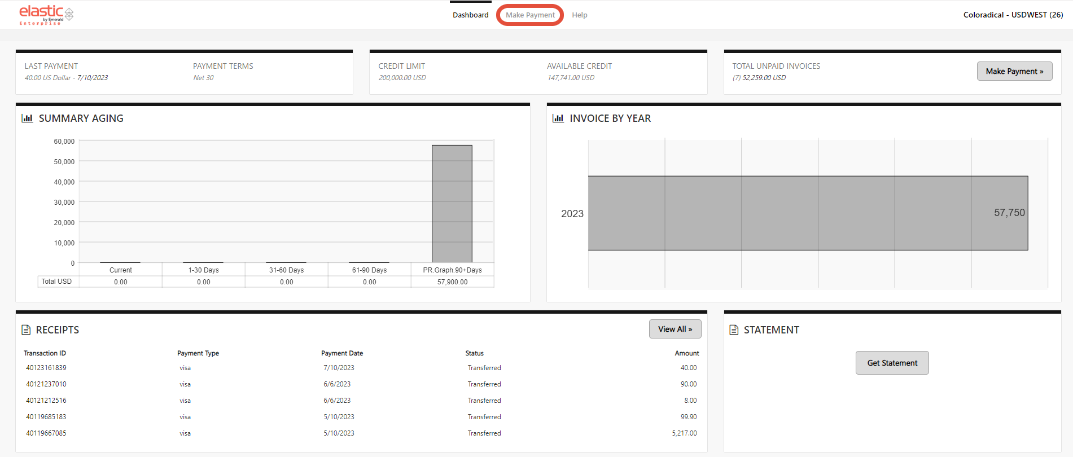Switch to the Make Payment tab
This screenshot has width=1073, height=457.
point(530,15)
